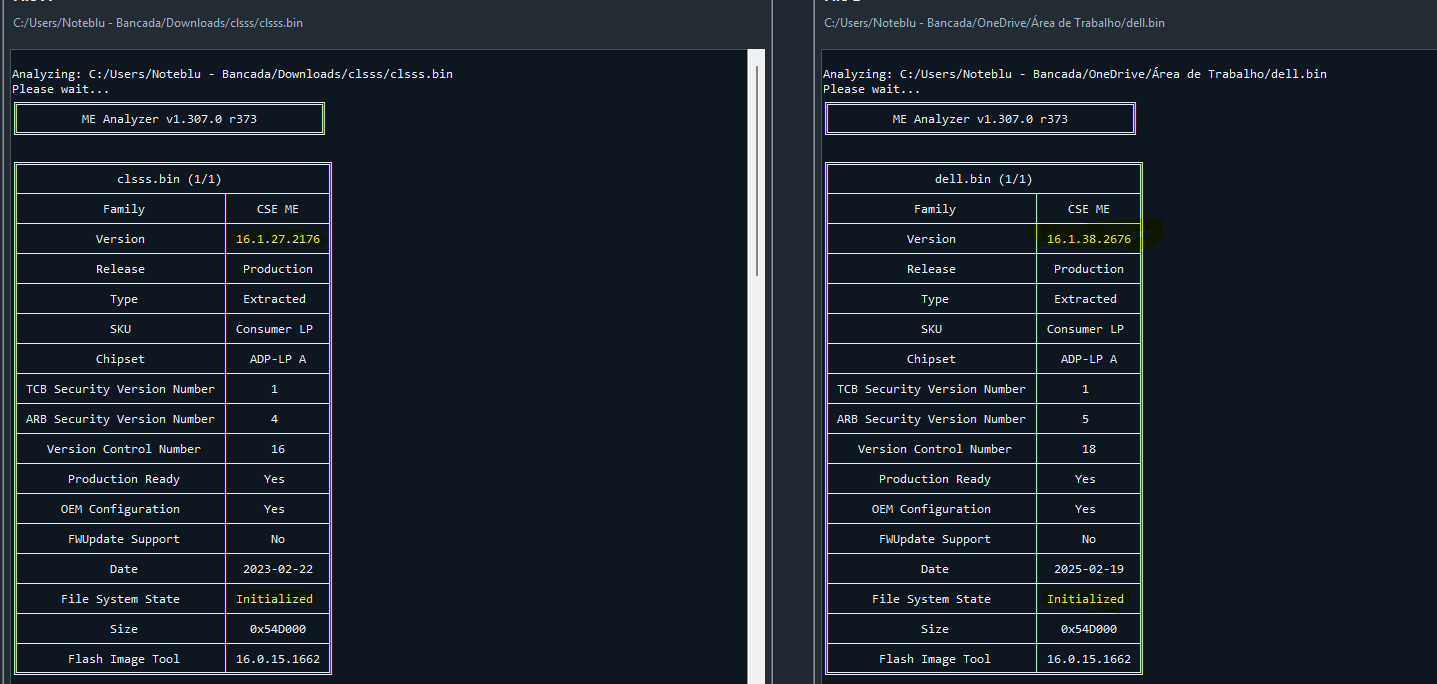This screenshot has height=684, width=1437.
Task: Click the ME Analyzer banner in left pane
Action: [169, 119]
